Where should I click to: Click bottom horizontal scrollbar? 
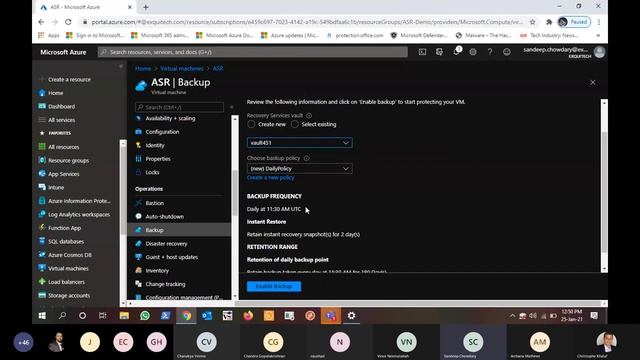(x=418, y=303)
